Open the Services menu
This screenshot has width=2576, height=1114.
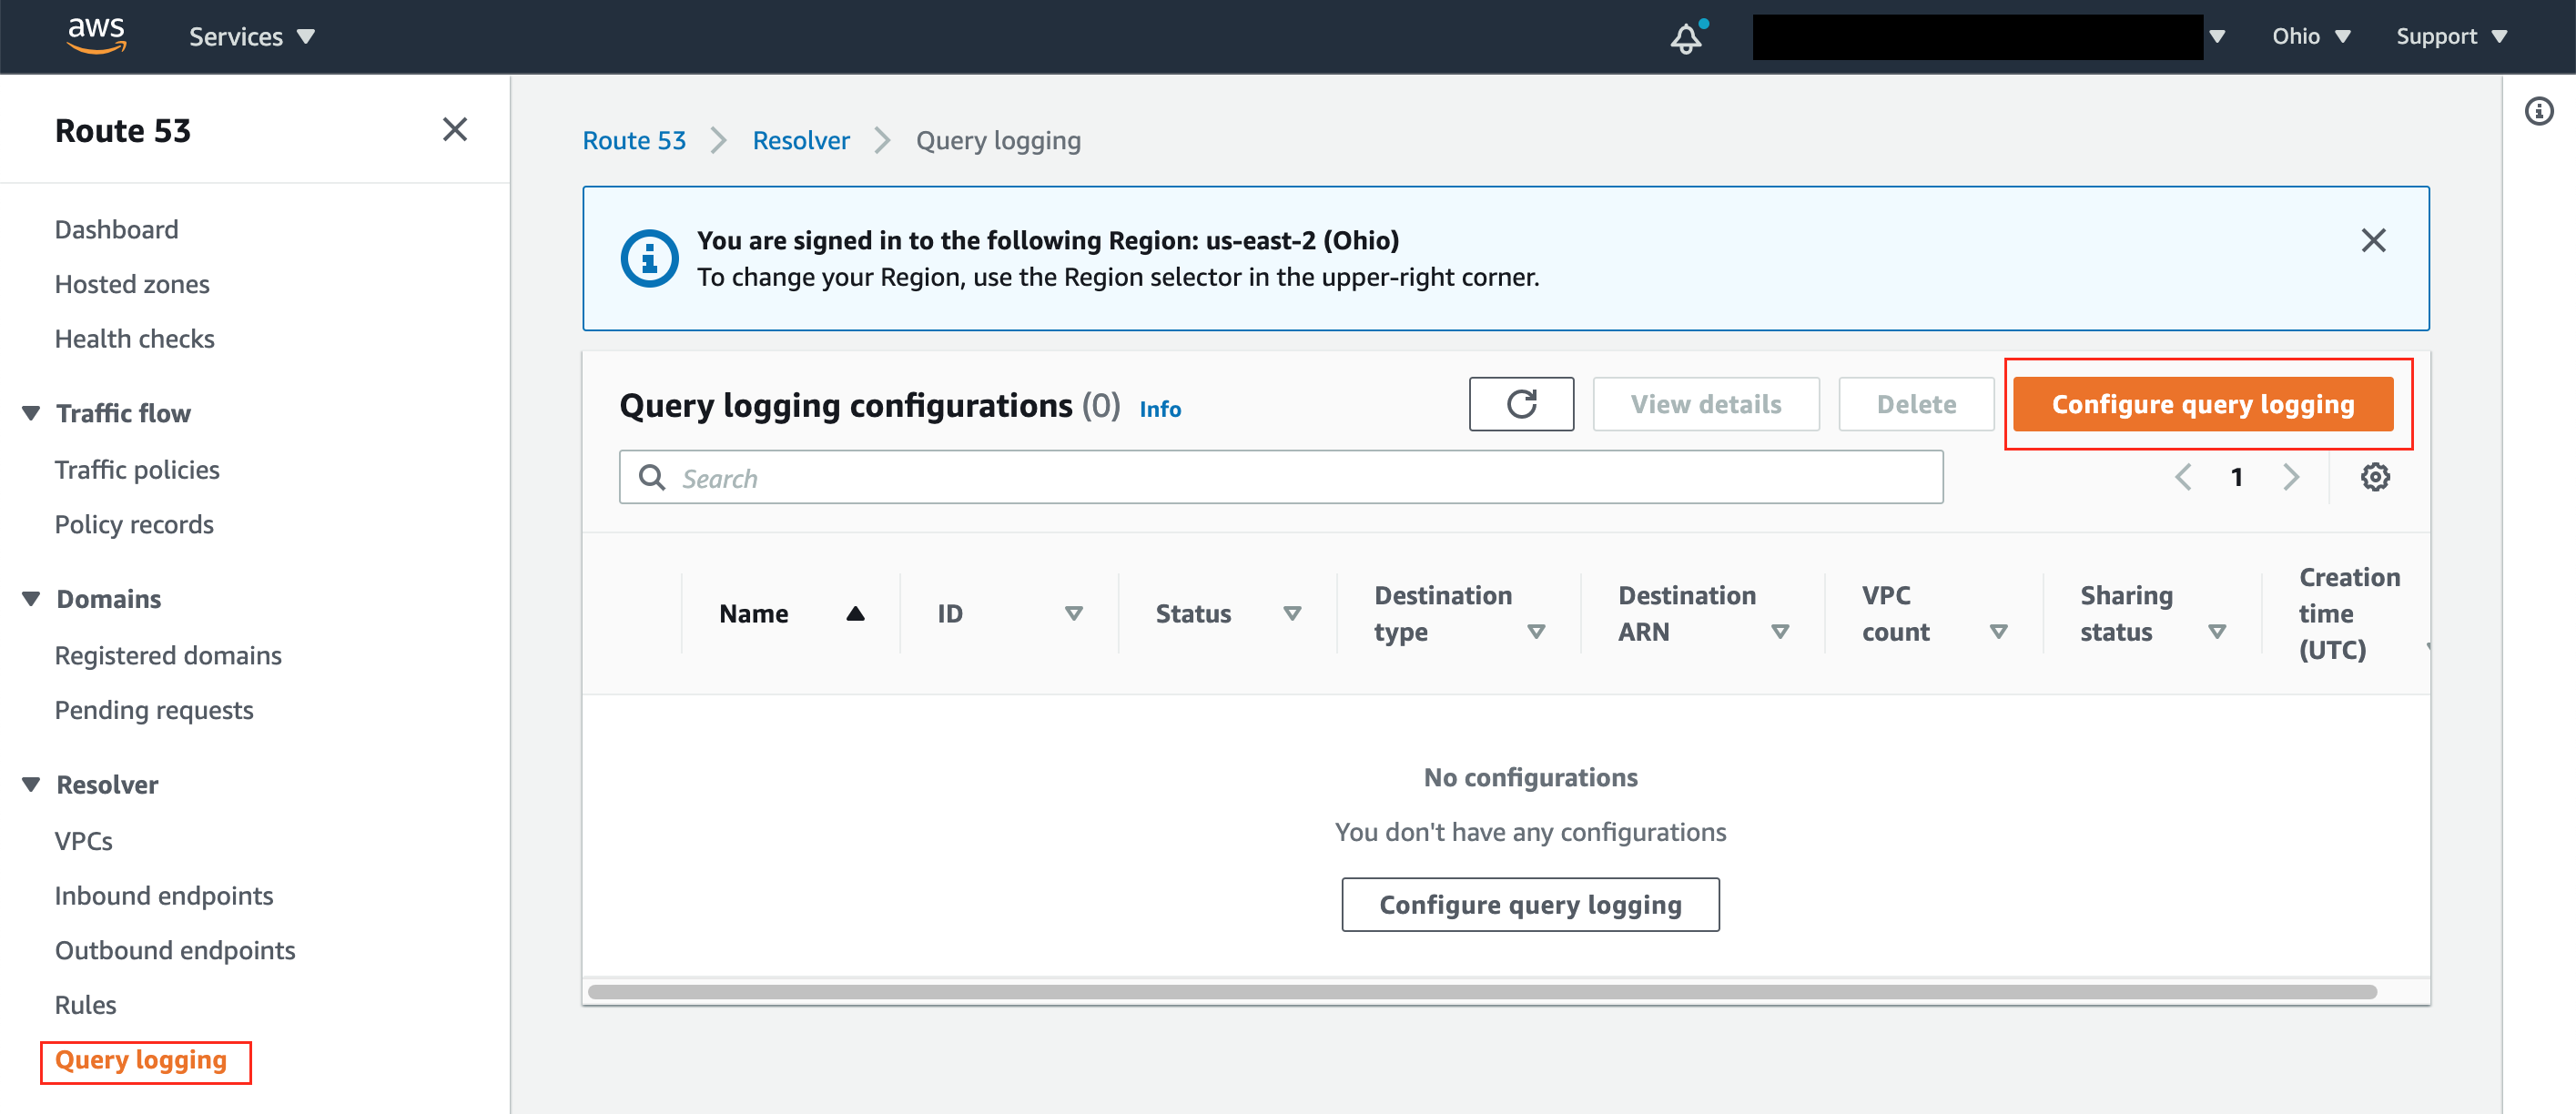[252, 36]
